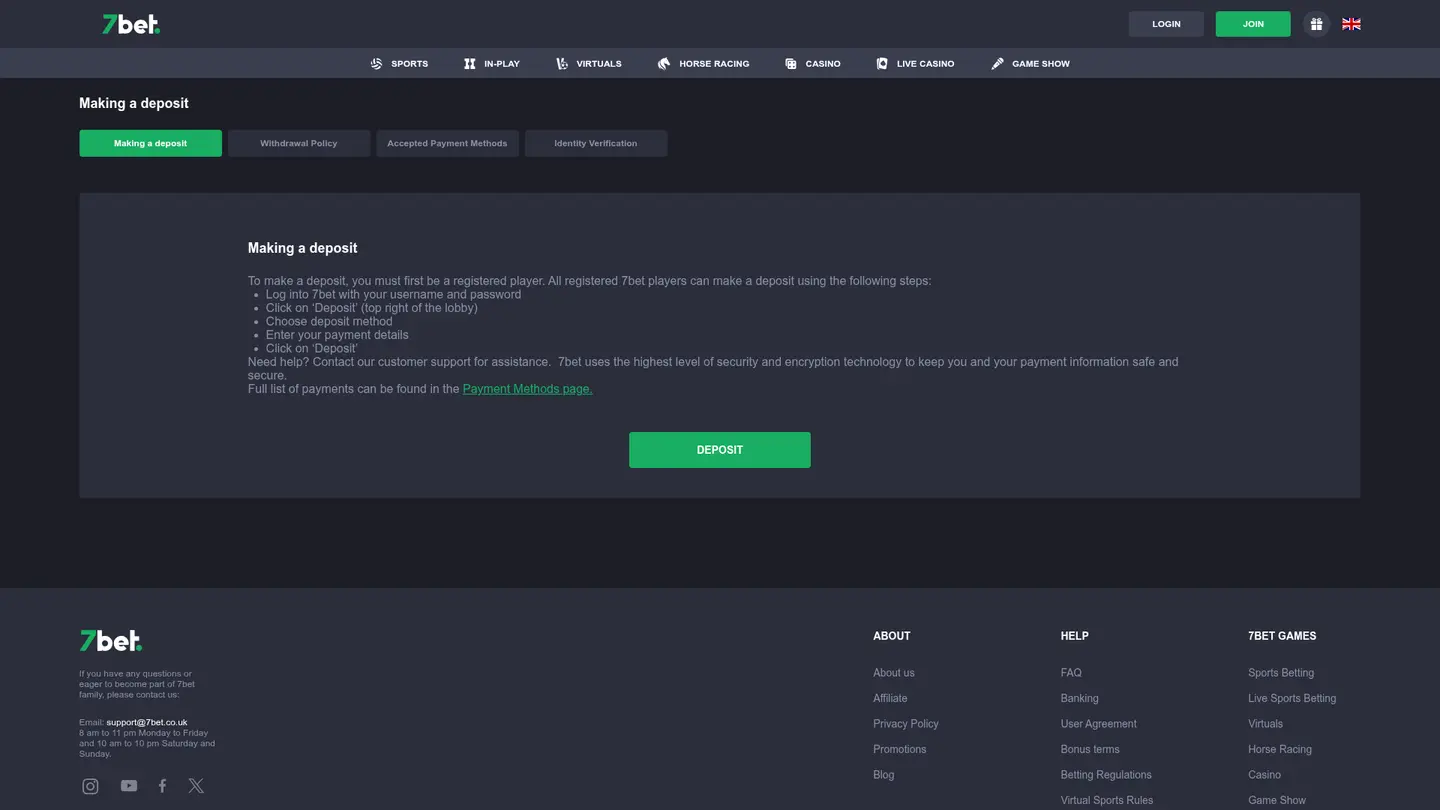Click the green Join button
This screenshot has height=810, width=1440.
[x=1253, y=24]
